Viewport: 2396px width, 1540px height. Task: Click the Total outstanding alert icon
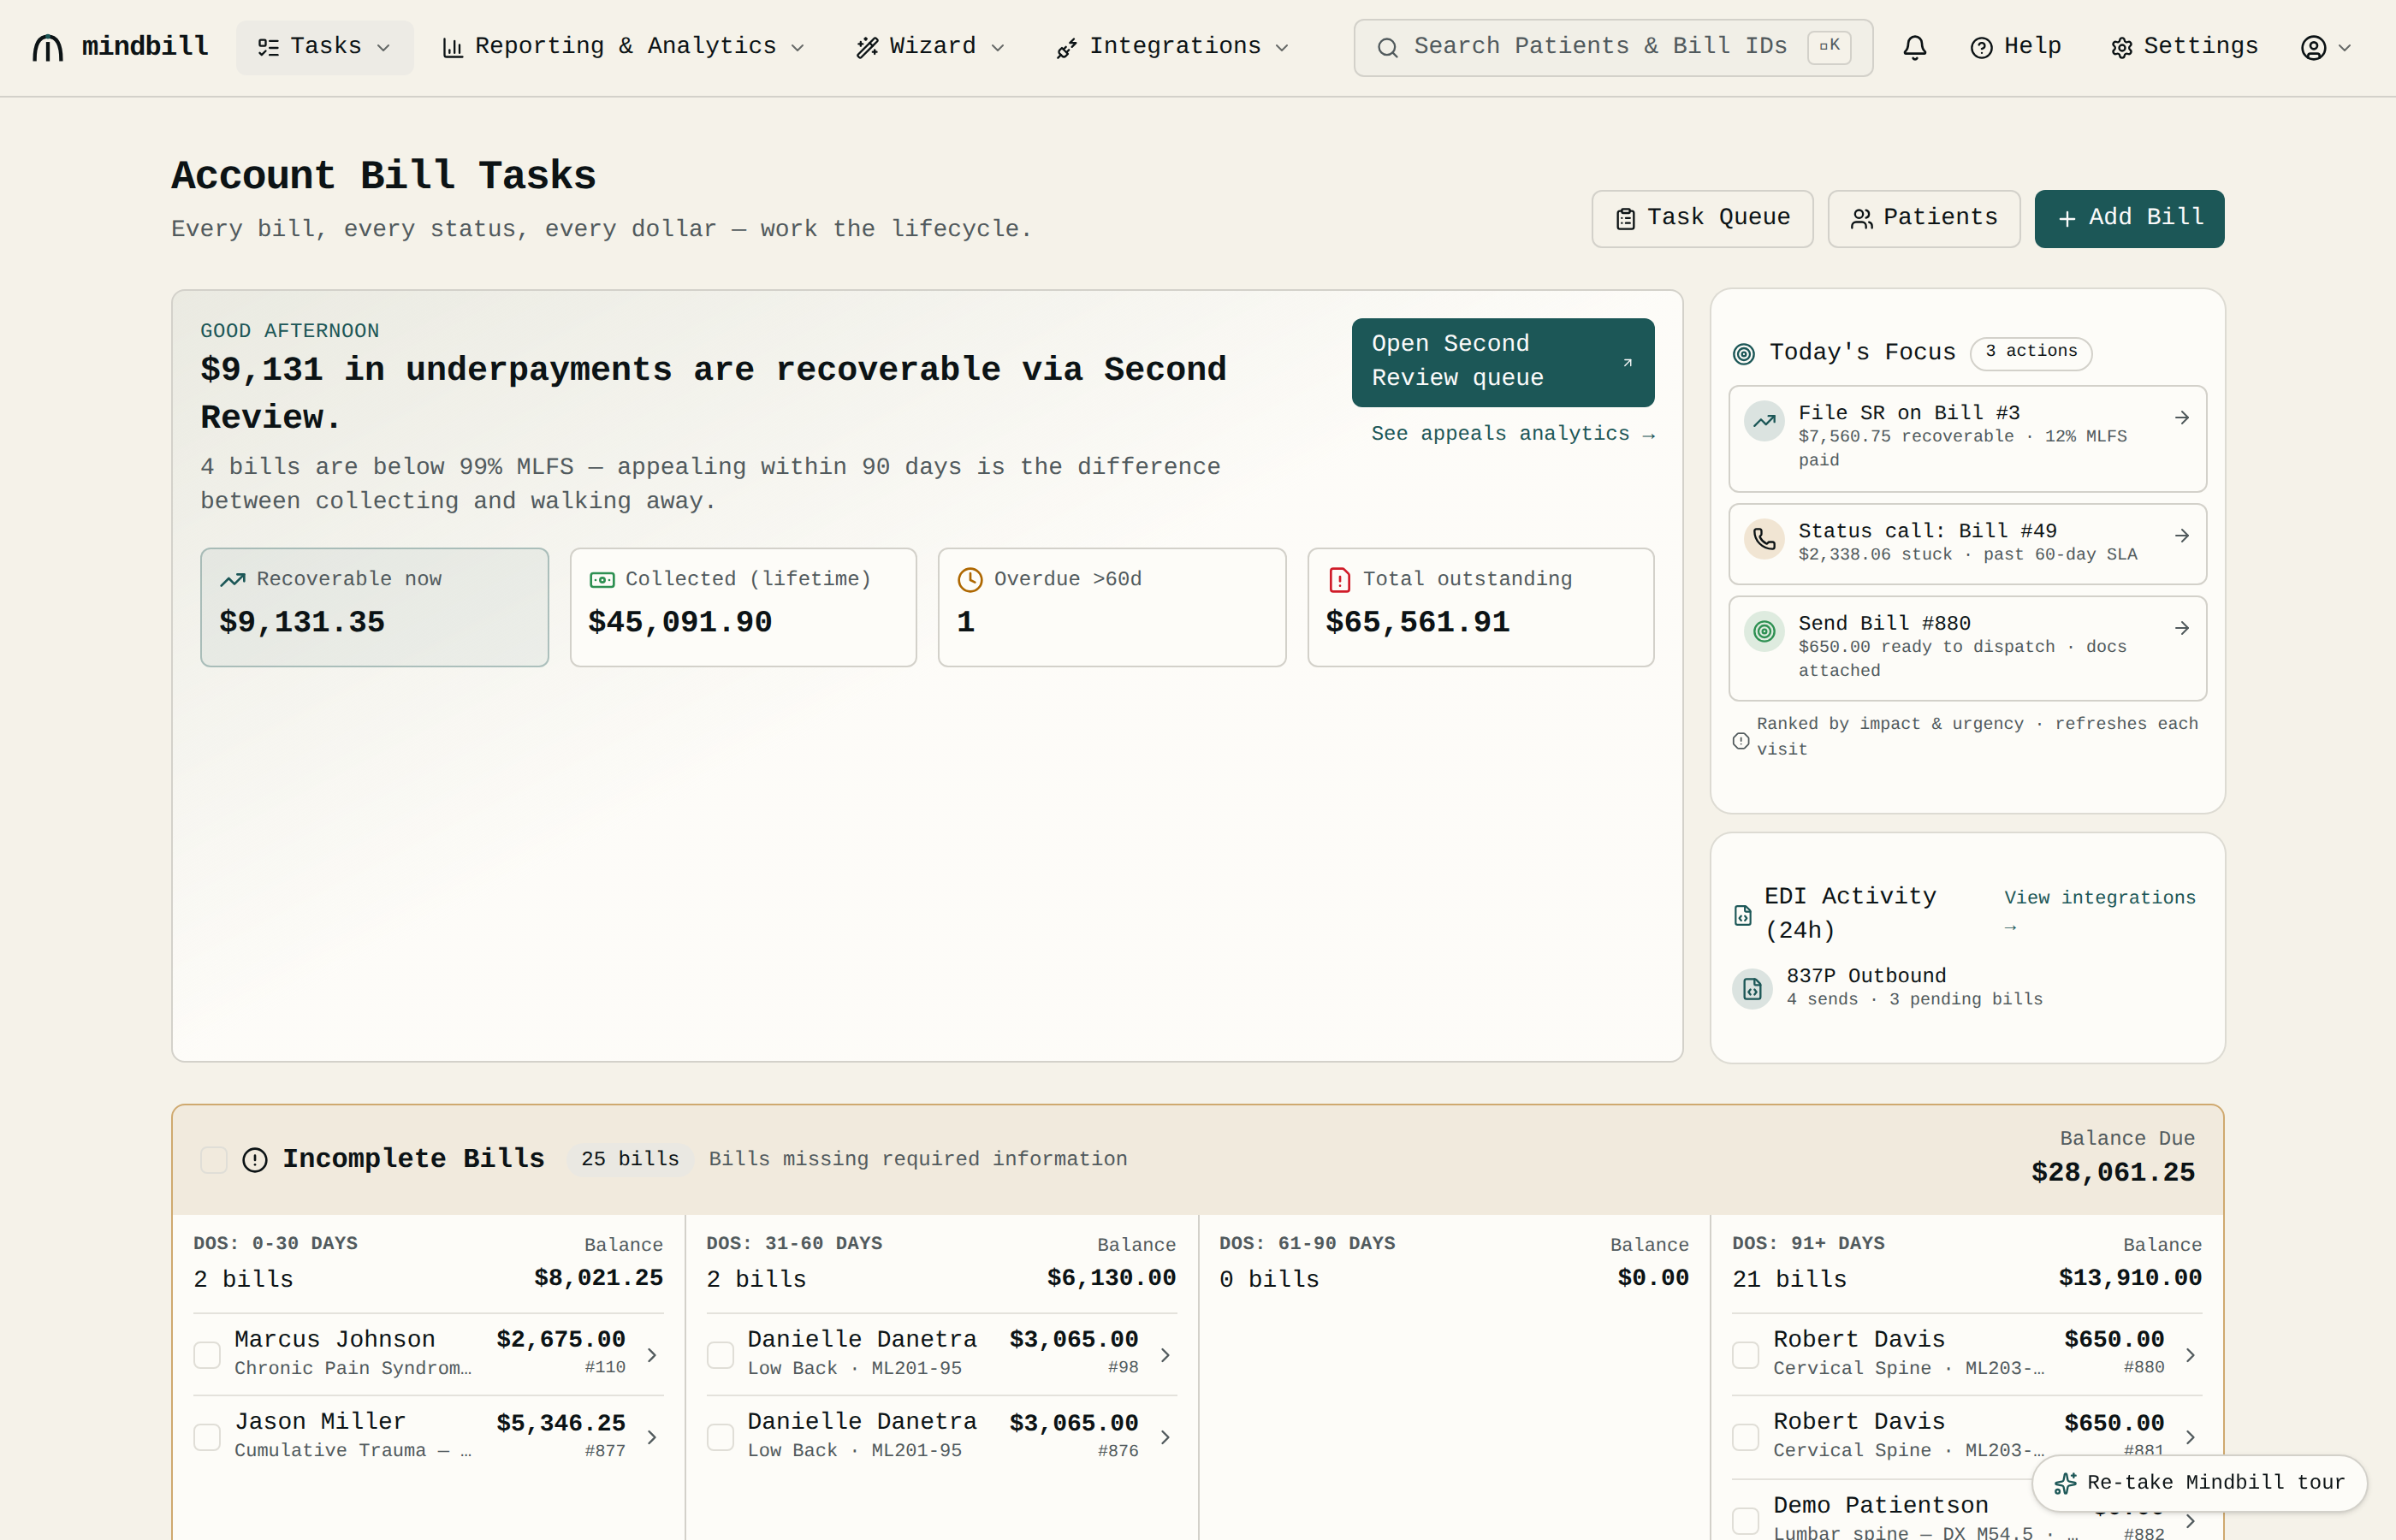pyautogui.click(x=1339, y=580)
